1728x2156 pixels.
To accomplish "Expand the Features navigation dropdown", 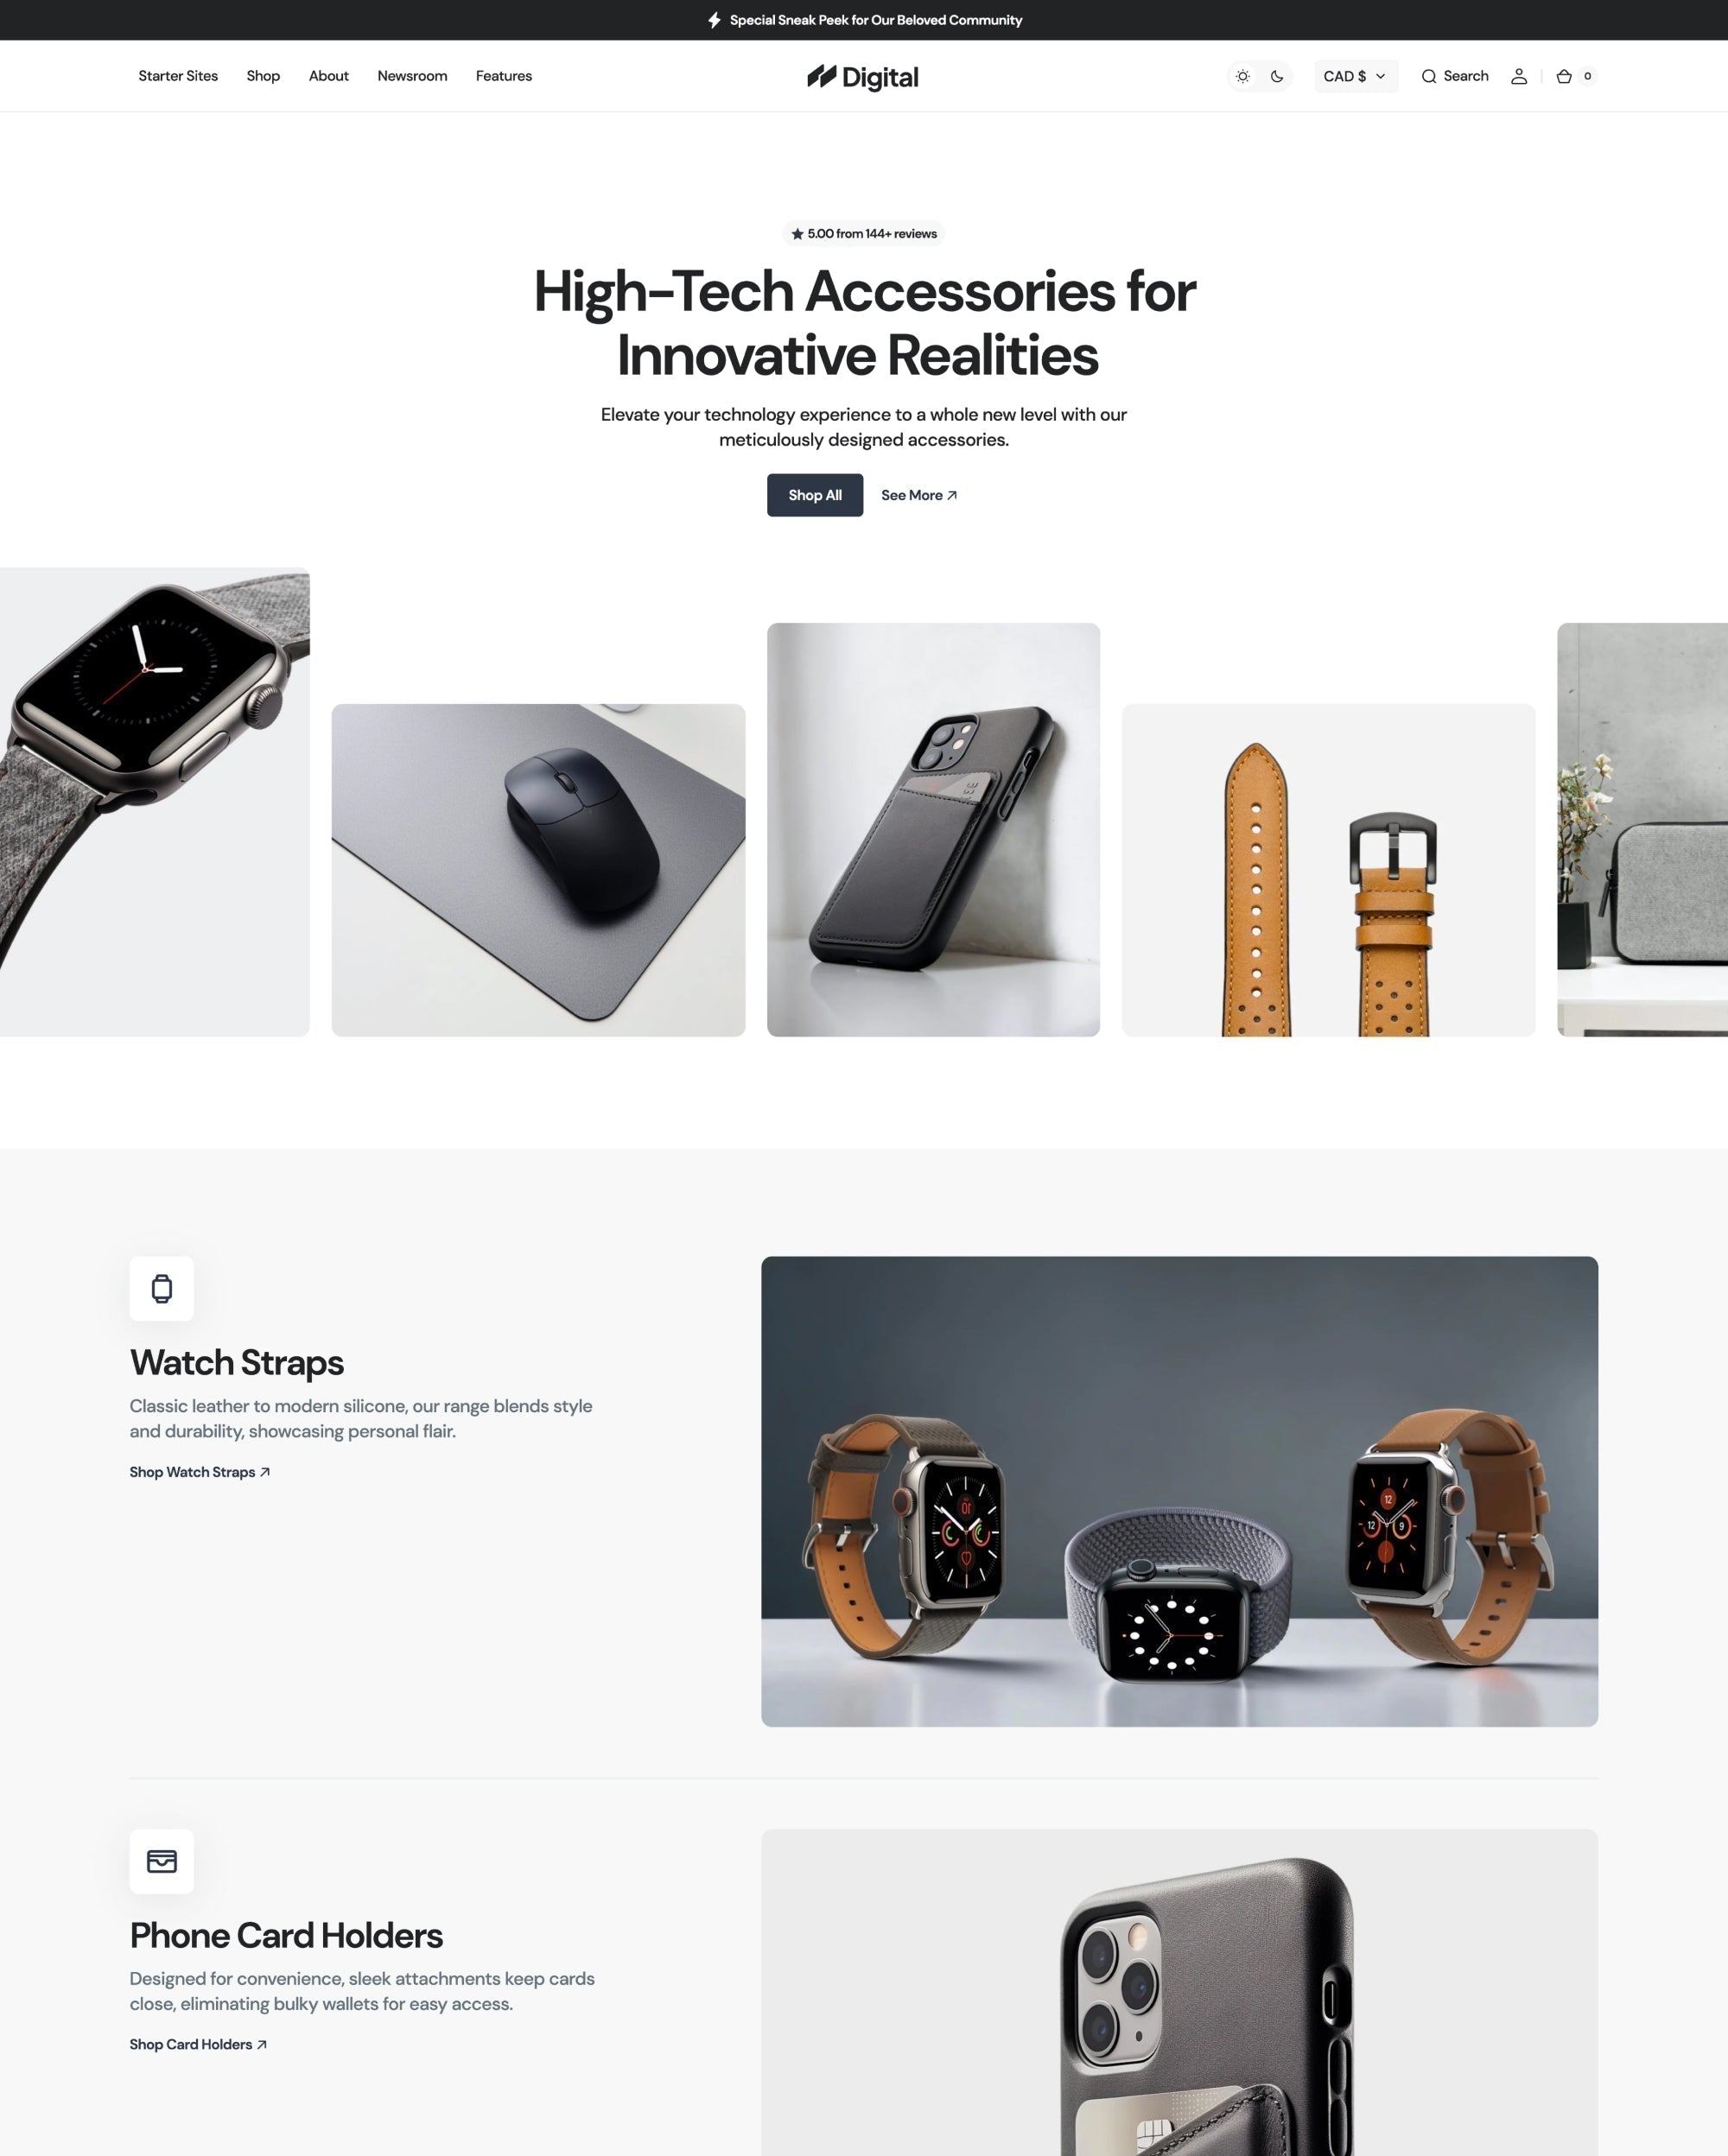I will (x=503, y=76).
